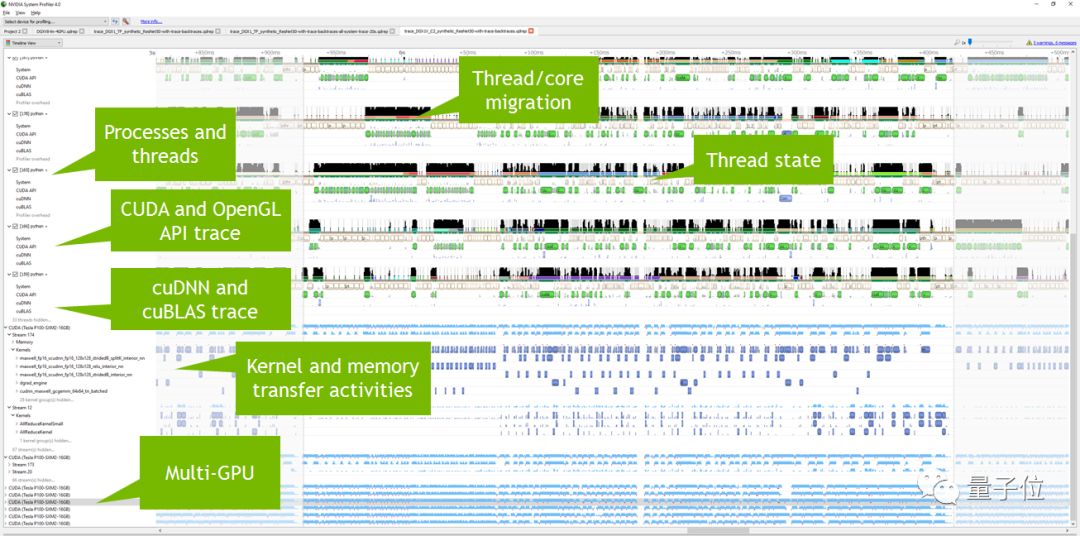Open the options arrow after [165] python

(x=45, y=169)
